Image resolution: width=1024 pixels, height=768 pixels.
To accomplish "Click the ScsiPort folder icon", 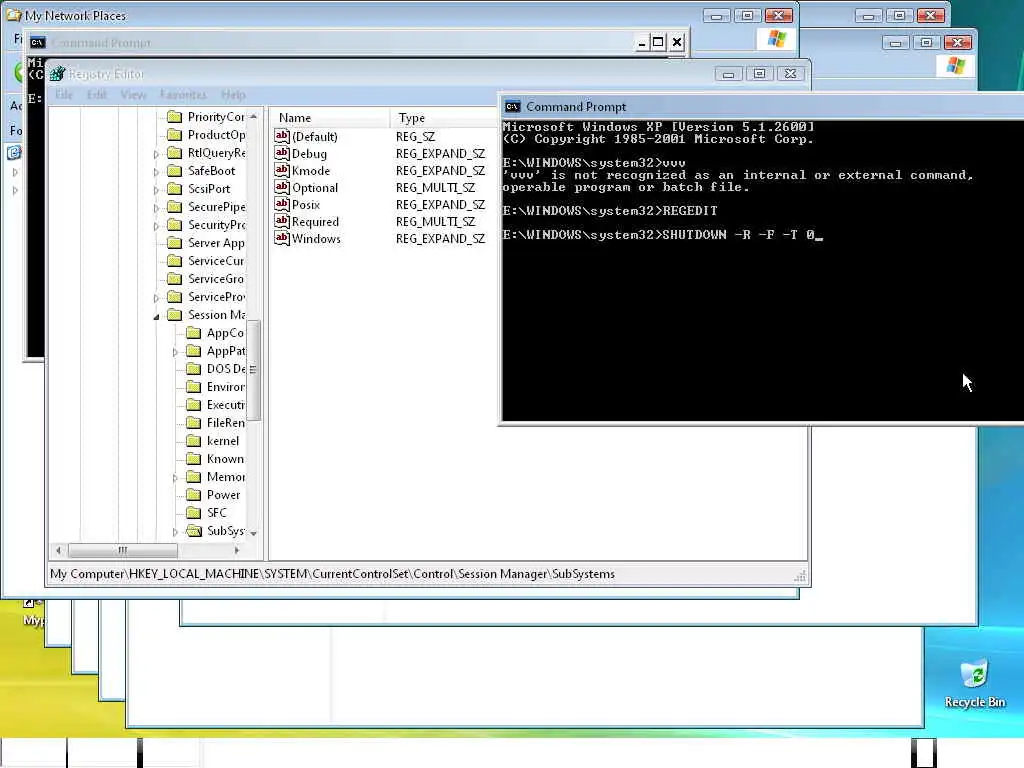I will (x=174, y=189).
